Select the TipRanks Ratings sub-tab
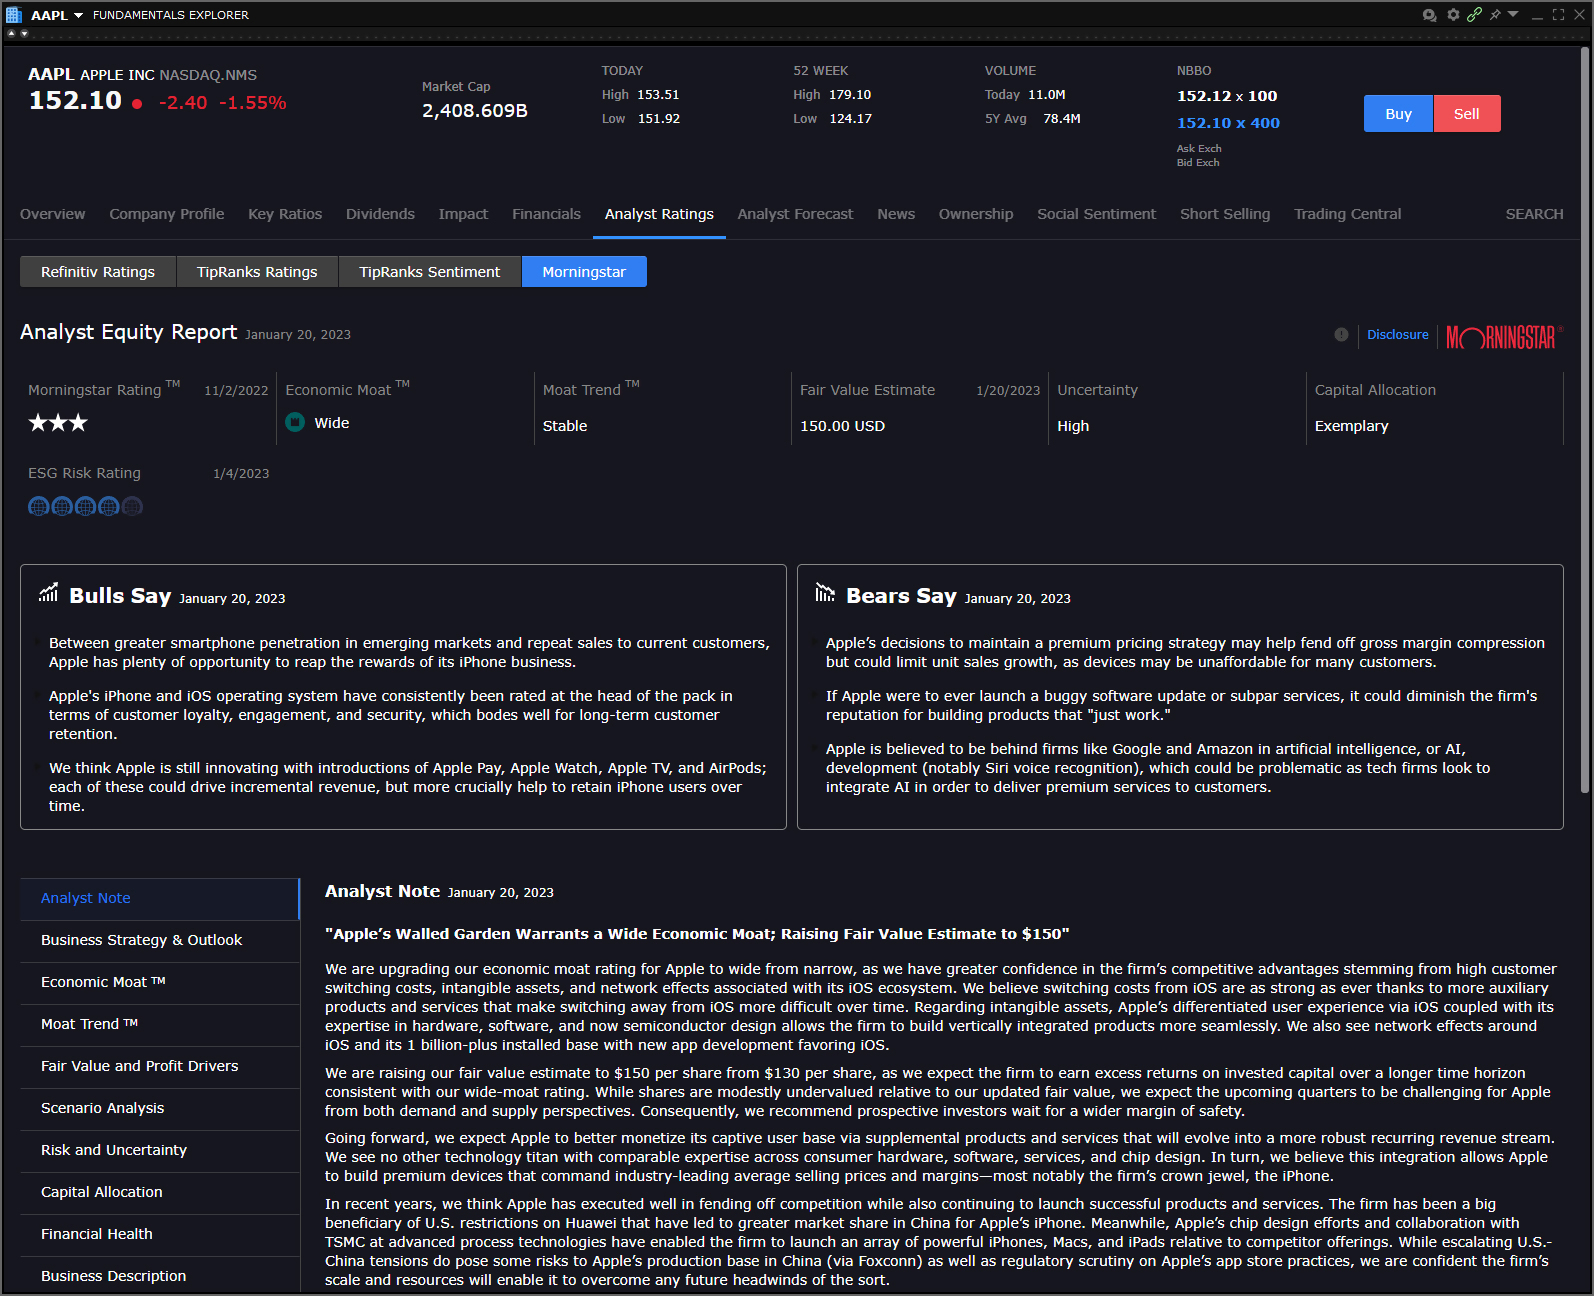This screenshot has width=1594, height=1296. [257, 272]
